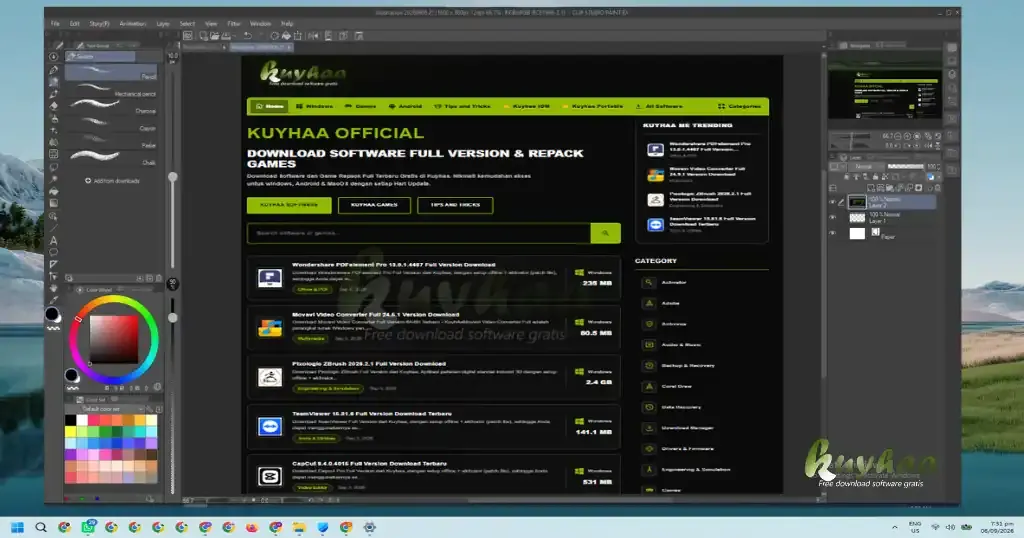
Task: Click the Fill icon in the command bar
Action: pos(286,36)
